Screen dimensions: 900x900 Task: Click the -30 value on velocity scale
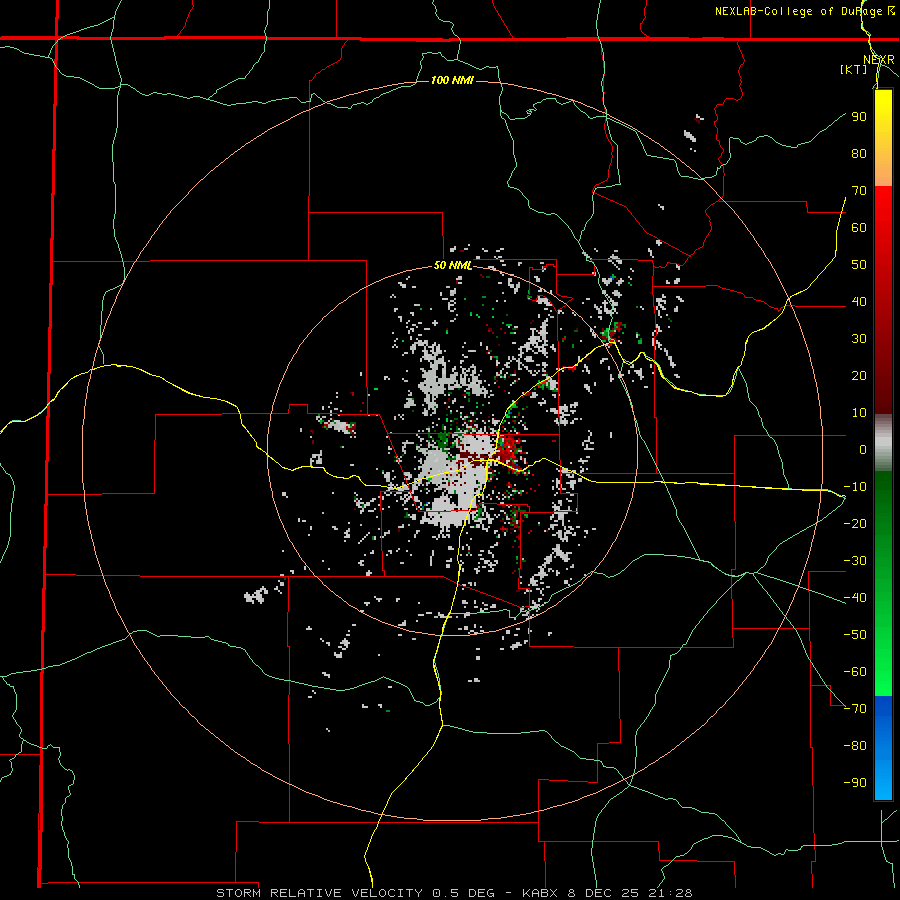point(855,561)
